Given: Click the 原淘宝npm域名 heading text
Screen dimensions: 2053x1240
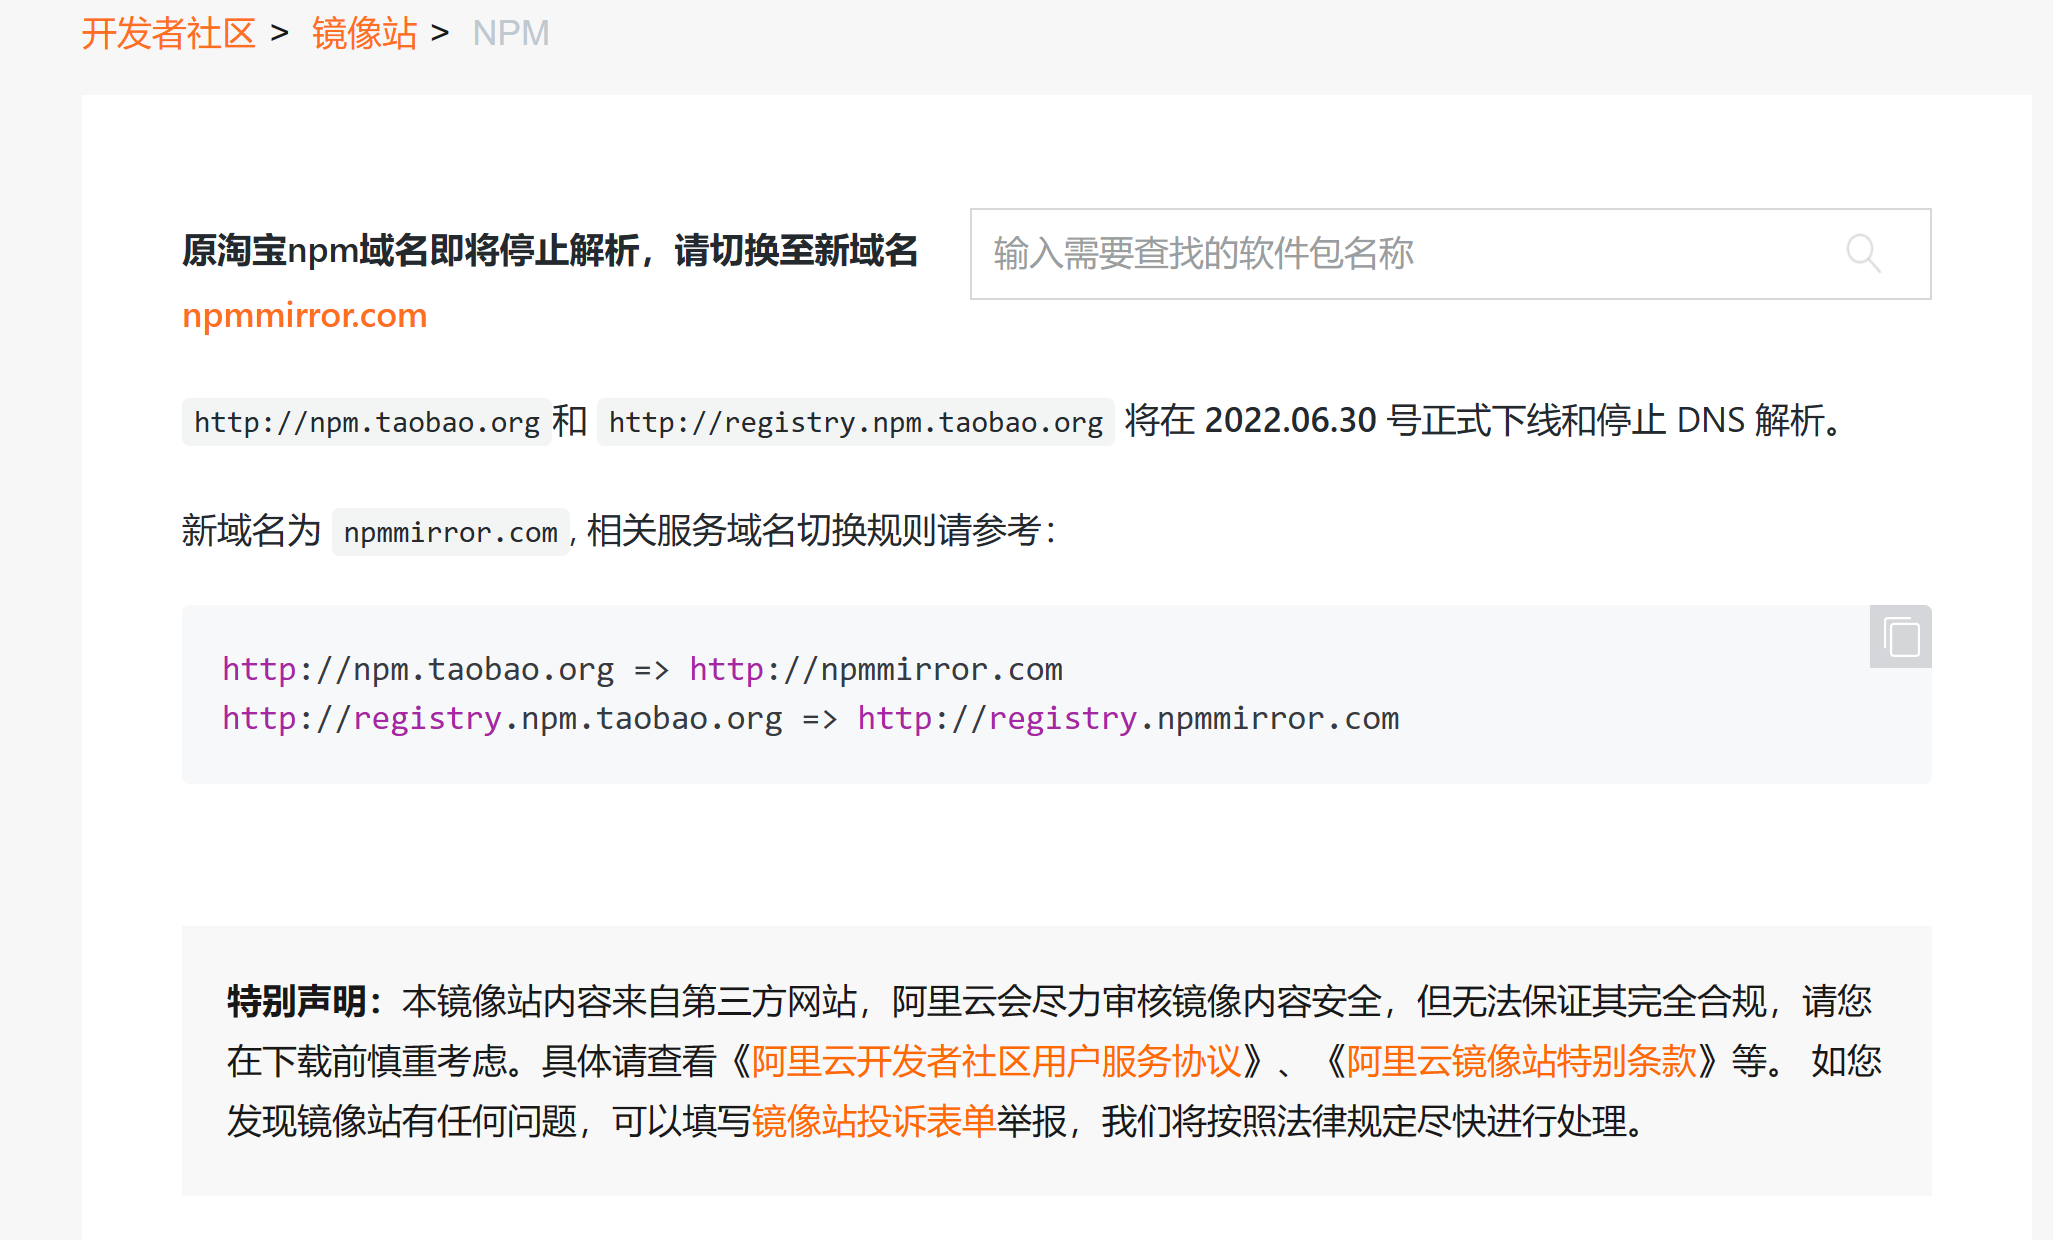Looking at the screenshot, I should 550,250.
